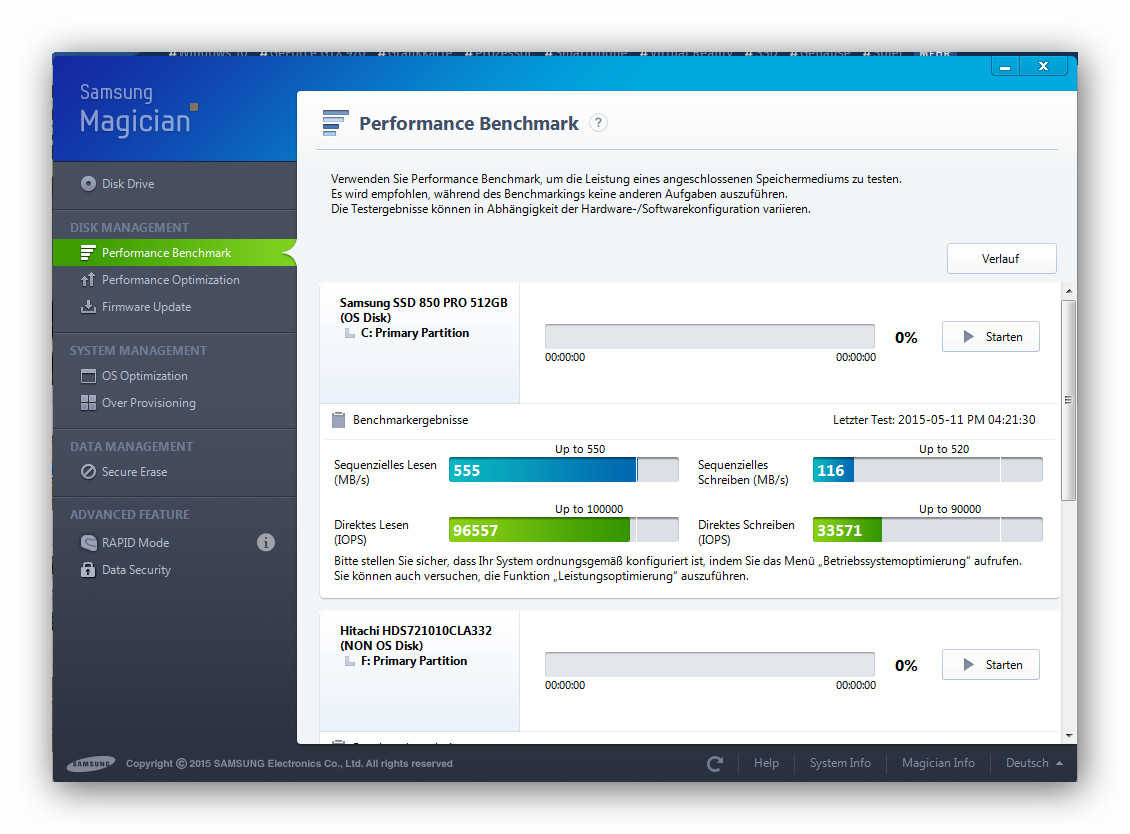Click the Performance Benchmark header icon

(x=336, y=123)
